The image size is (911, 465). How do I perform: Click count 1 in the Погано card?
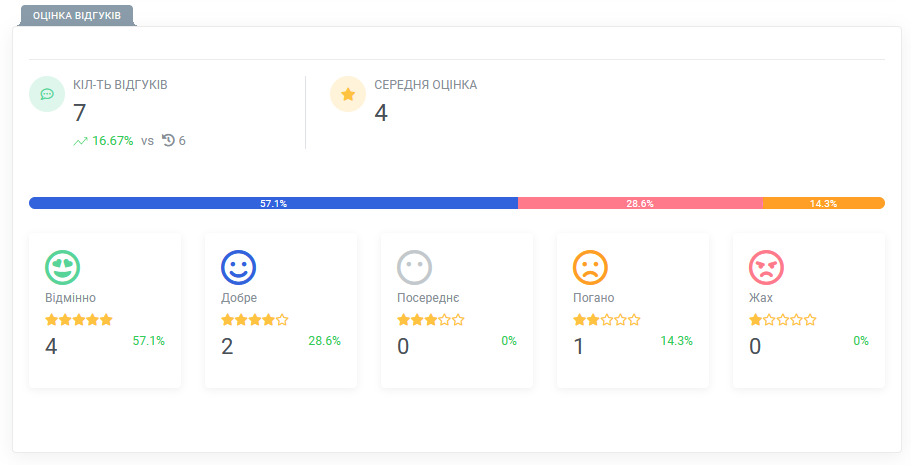coord(579,346)
